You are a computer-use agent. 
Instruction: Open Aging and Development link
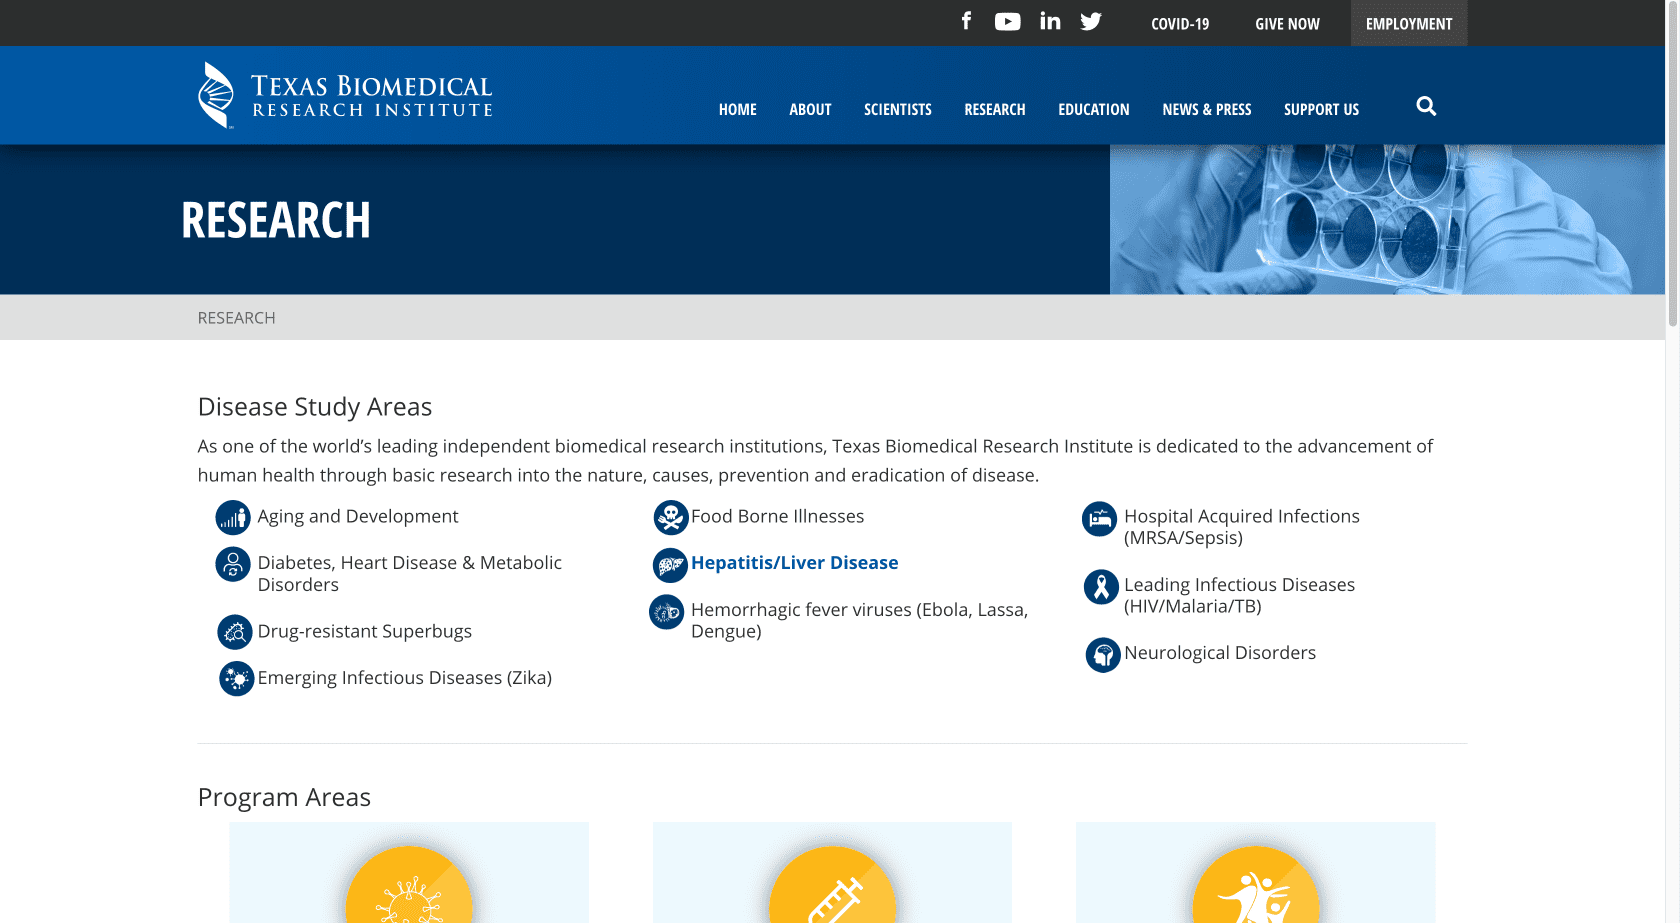click(358, 516)
